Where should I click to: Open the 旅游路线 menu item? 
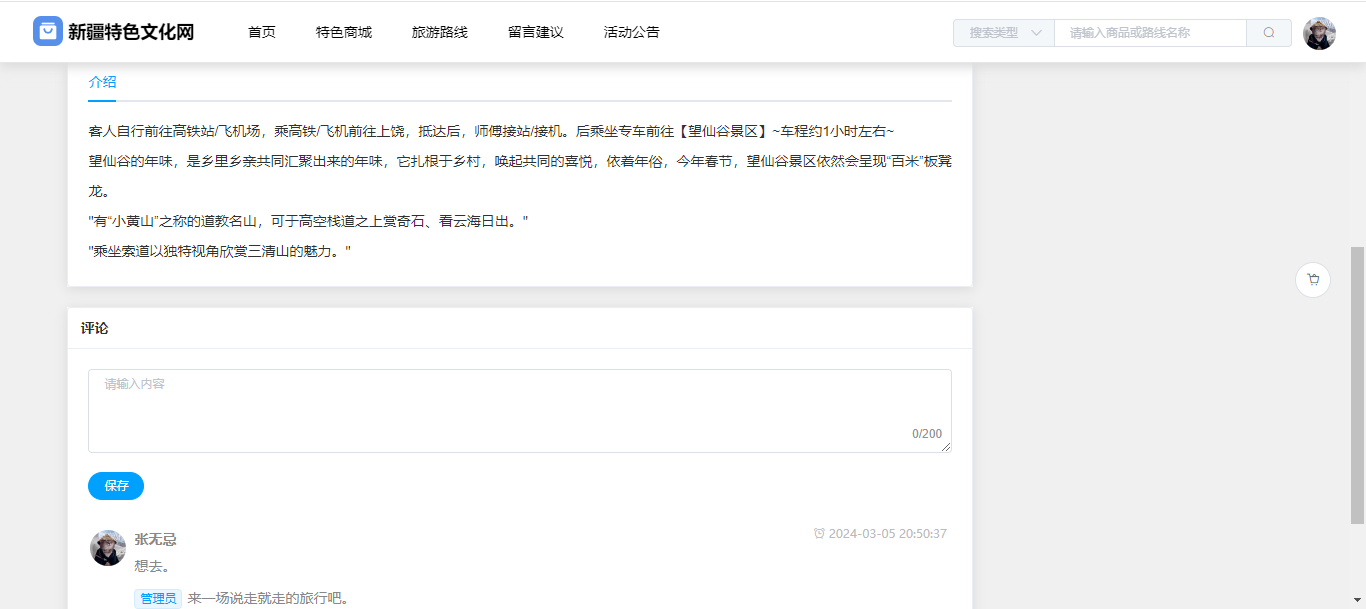click(440, 32)
